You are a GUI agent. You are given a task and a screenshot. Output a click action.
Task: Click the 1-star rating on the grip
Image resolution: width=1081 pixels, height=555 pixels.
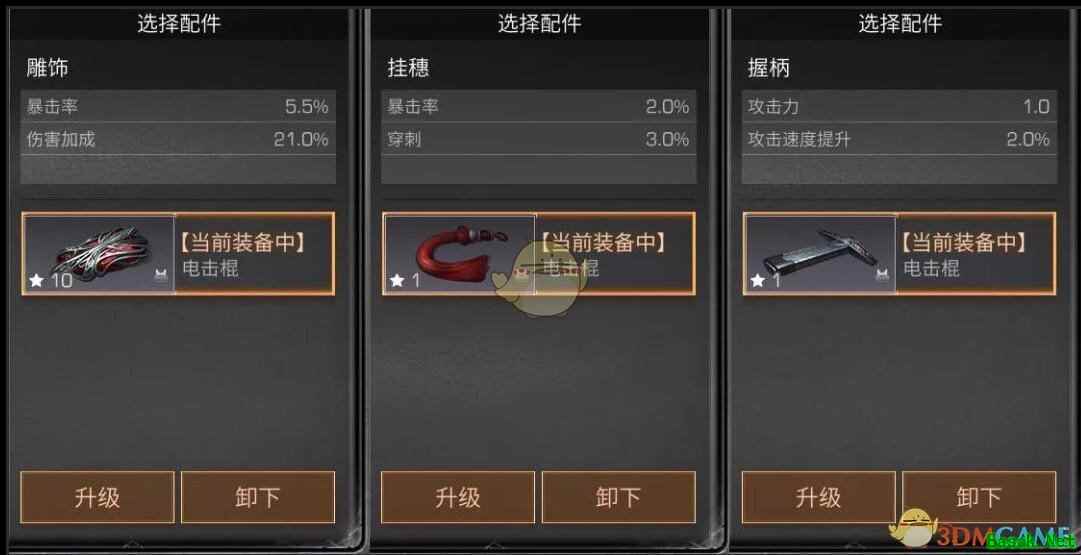[765, 281]
